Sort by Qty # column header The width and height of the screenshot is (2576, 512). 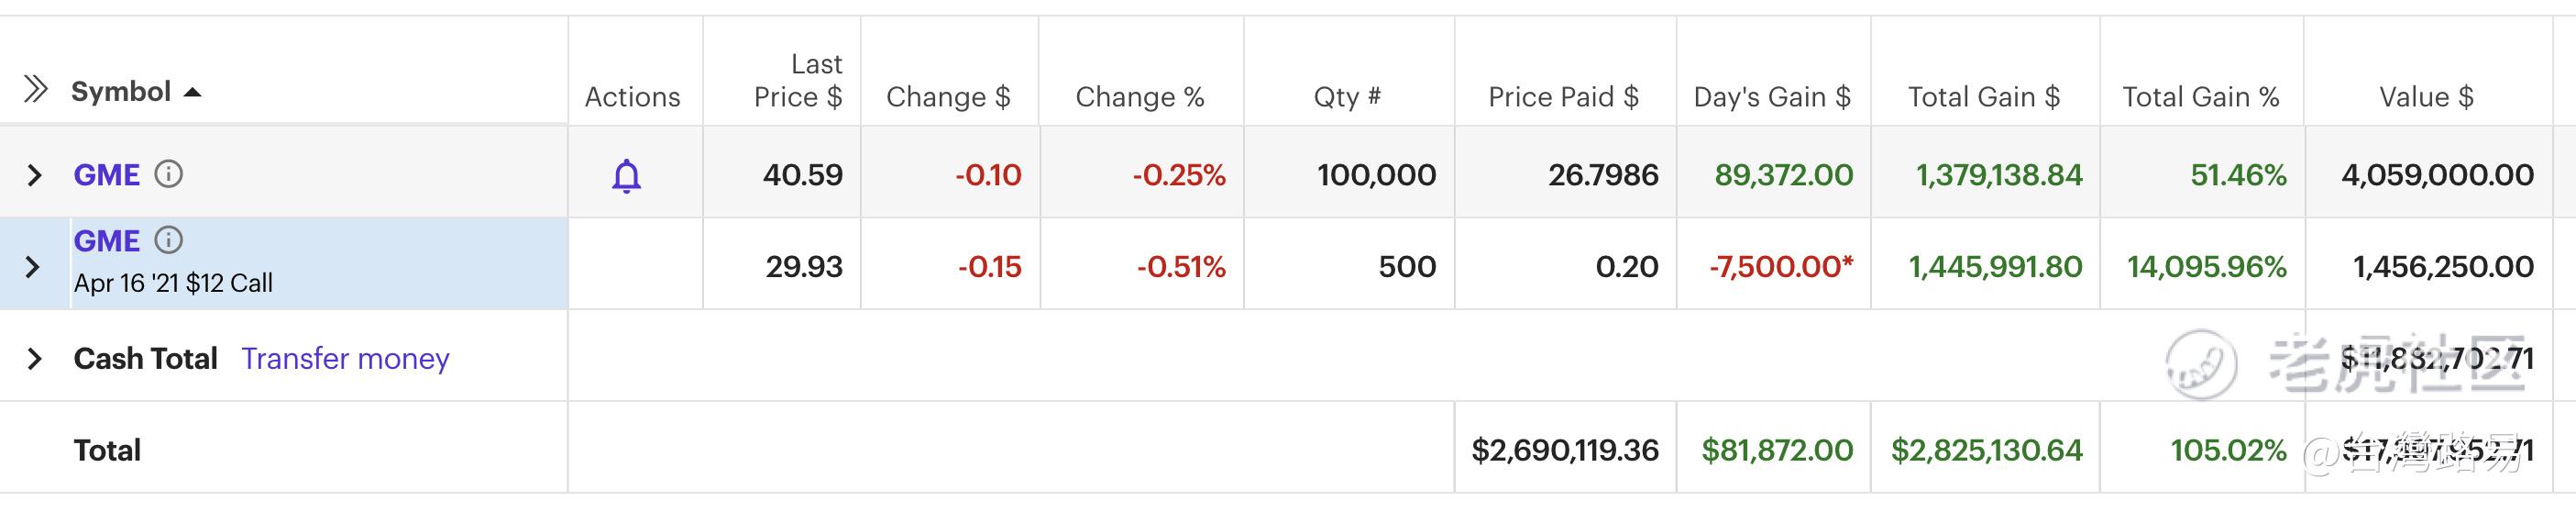click(1347, 97)
